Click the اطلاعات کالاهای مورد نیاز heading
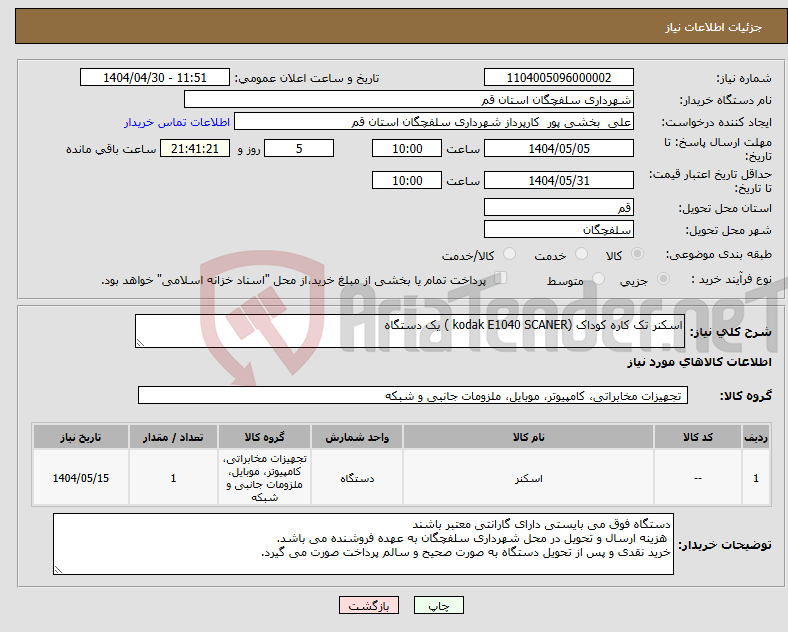 (699, 362)
